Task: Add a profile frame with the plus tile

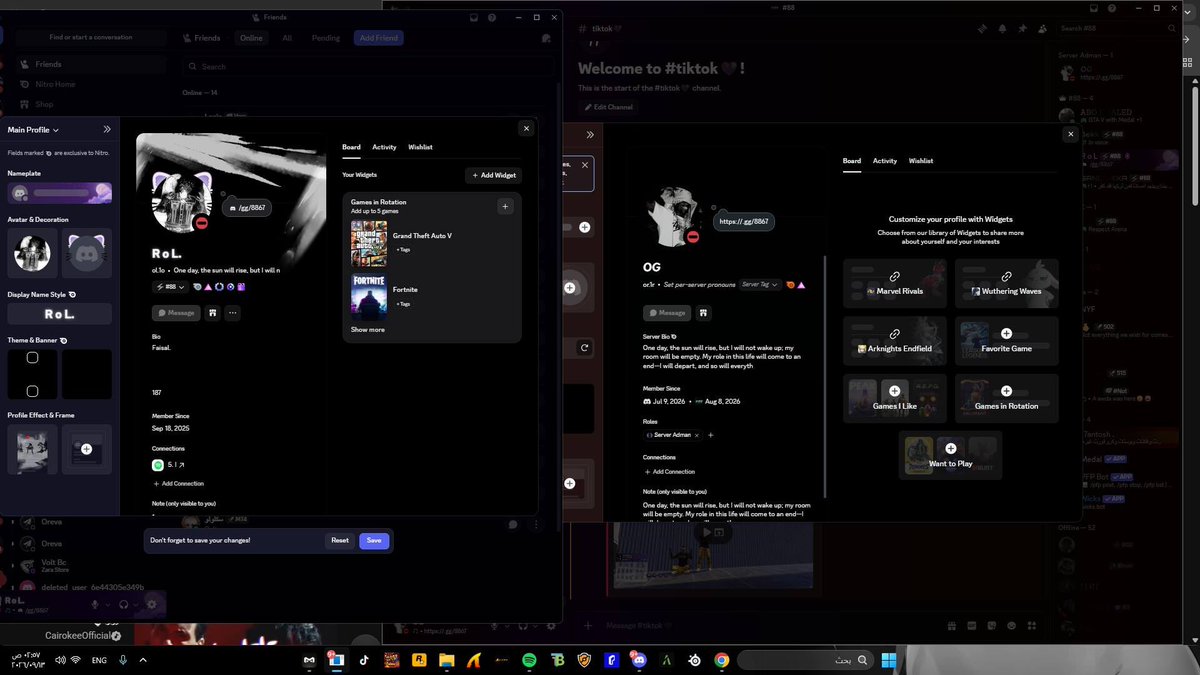Action: pyautogui.click(x=87, y=449)
